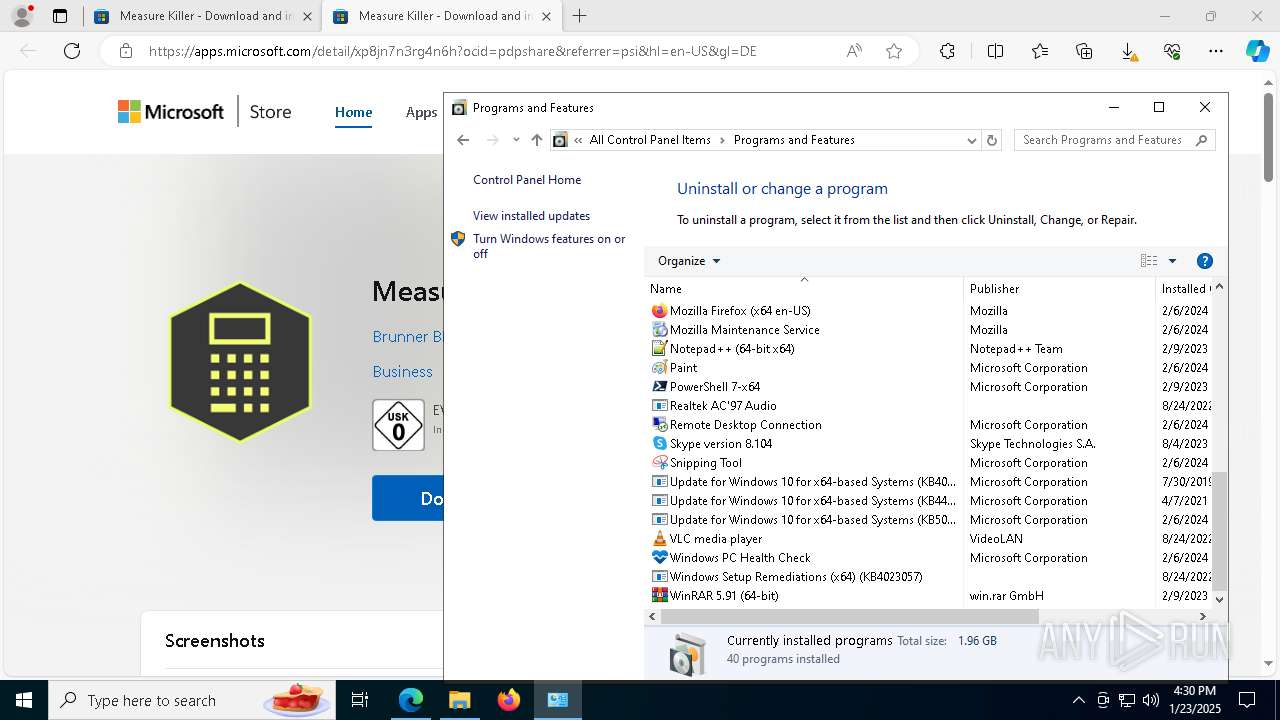The height and width of the screenshot is (720, 1280).
Task: Reload the Edge browser page
Action: [x=72, y=51]
